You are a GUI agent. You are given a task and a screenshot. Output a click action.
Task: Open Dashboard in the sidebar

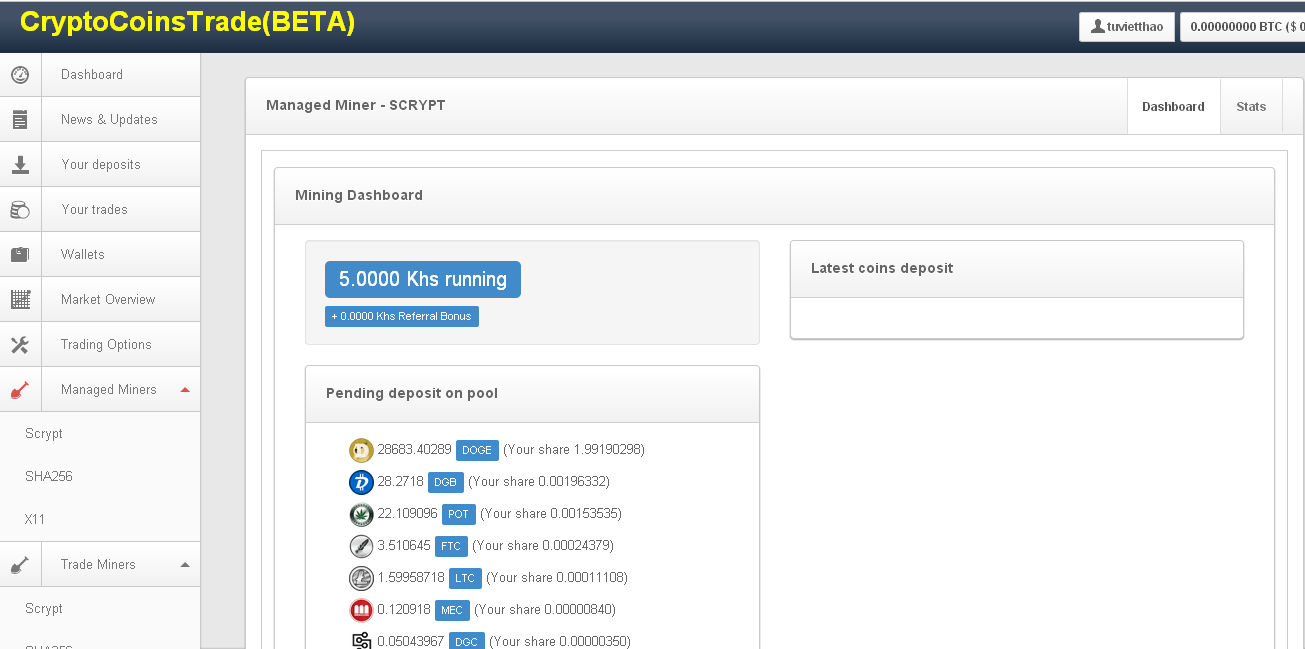[92, 75]
